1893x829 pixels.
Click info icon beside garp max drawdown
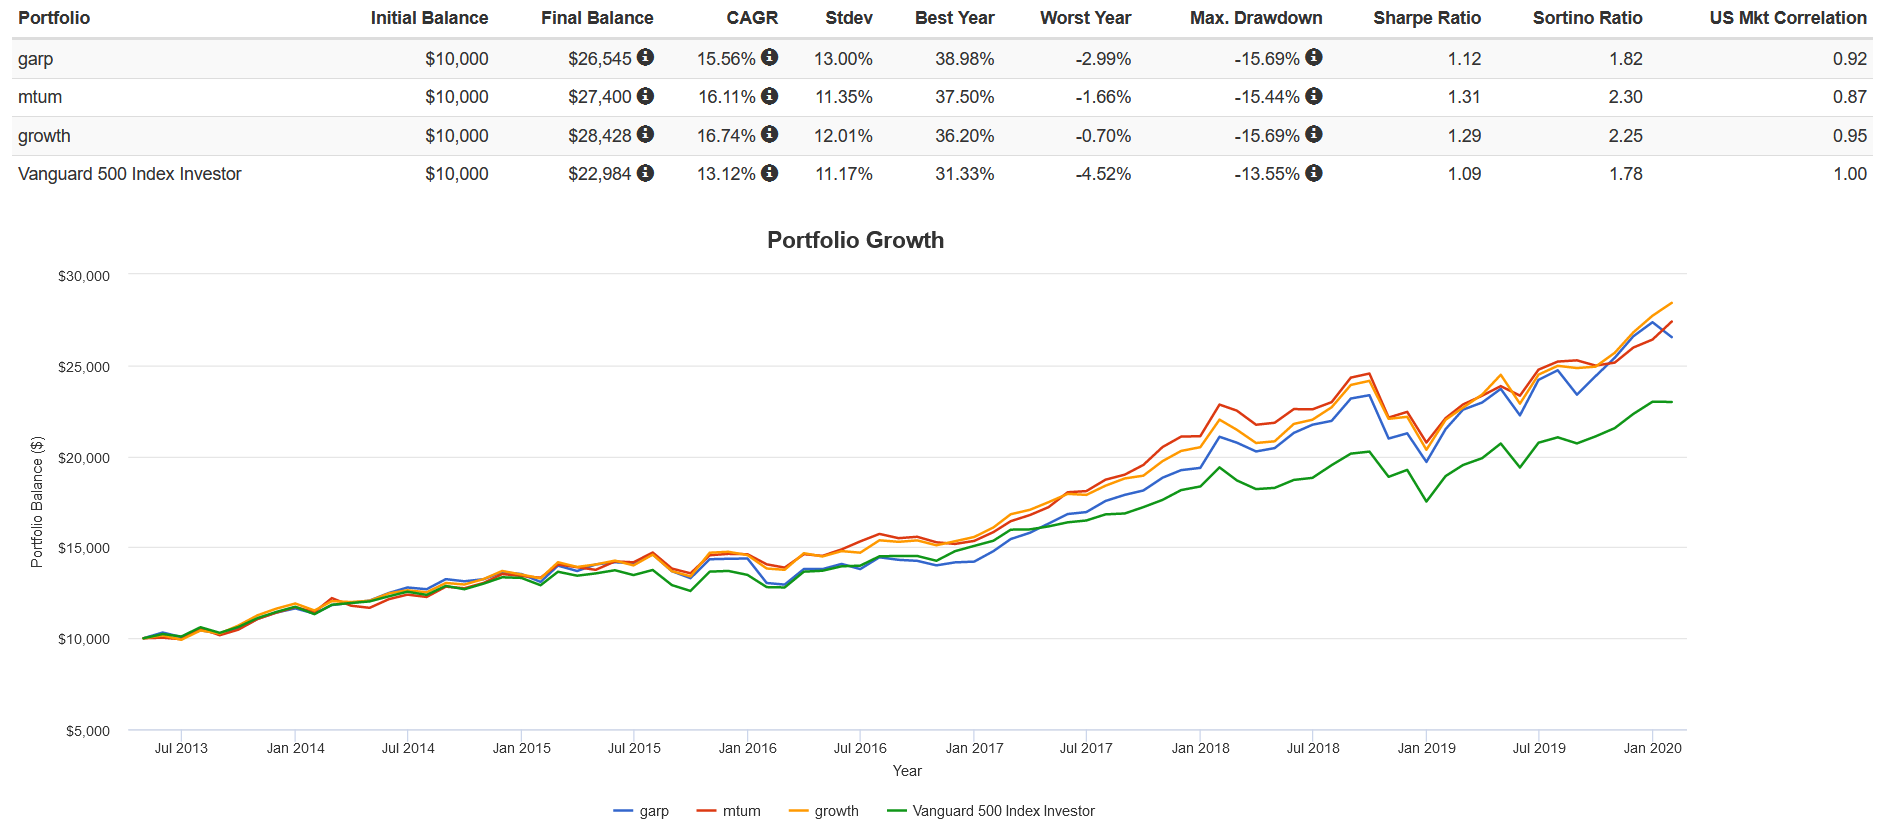click(1314, 57)
